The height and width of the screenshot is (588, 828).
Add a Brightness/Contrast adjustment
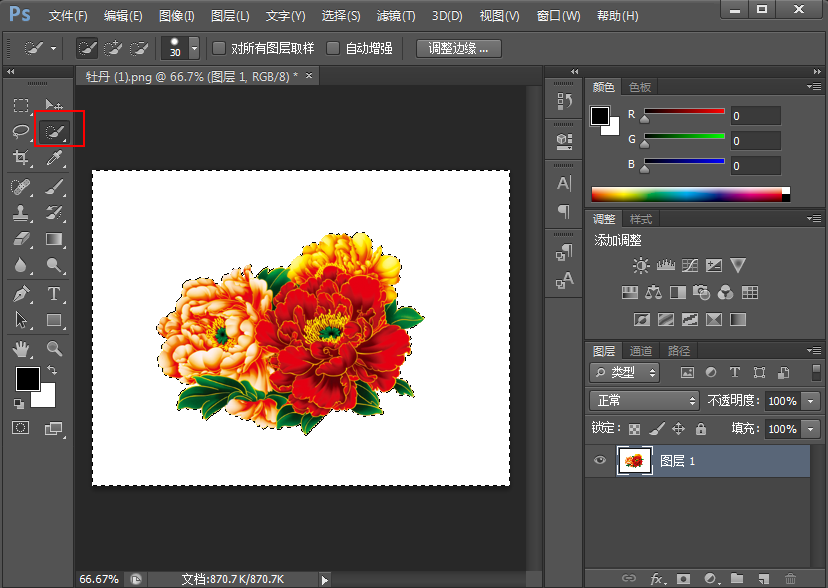click(641, 265)
